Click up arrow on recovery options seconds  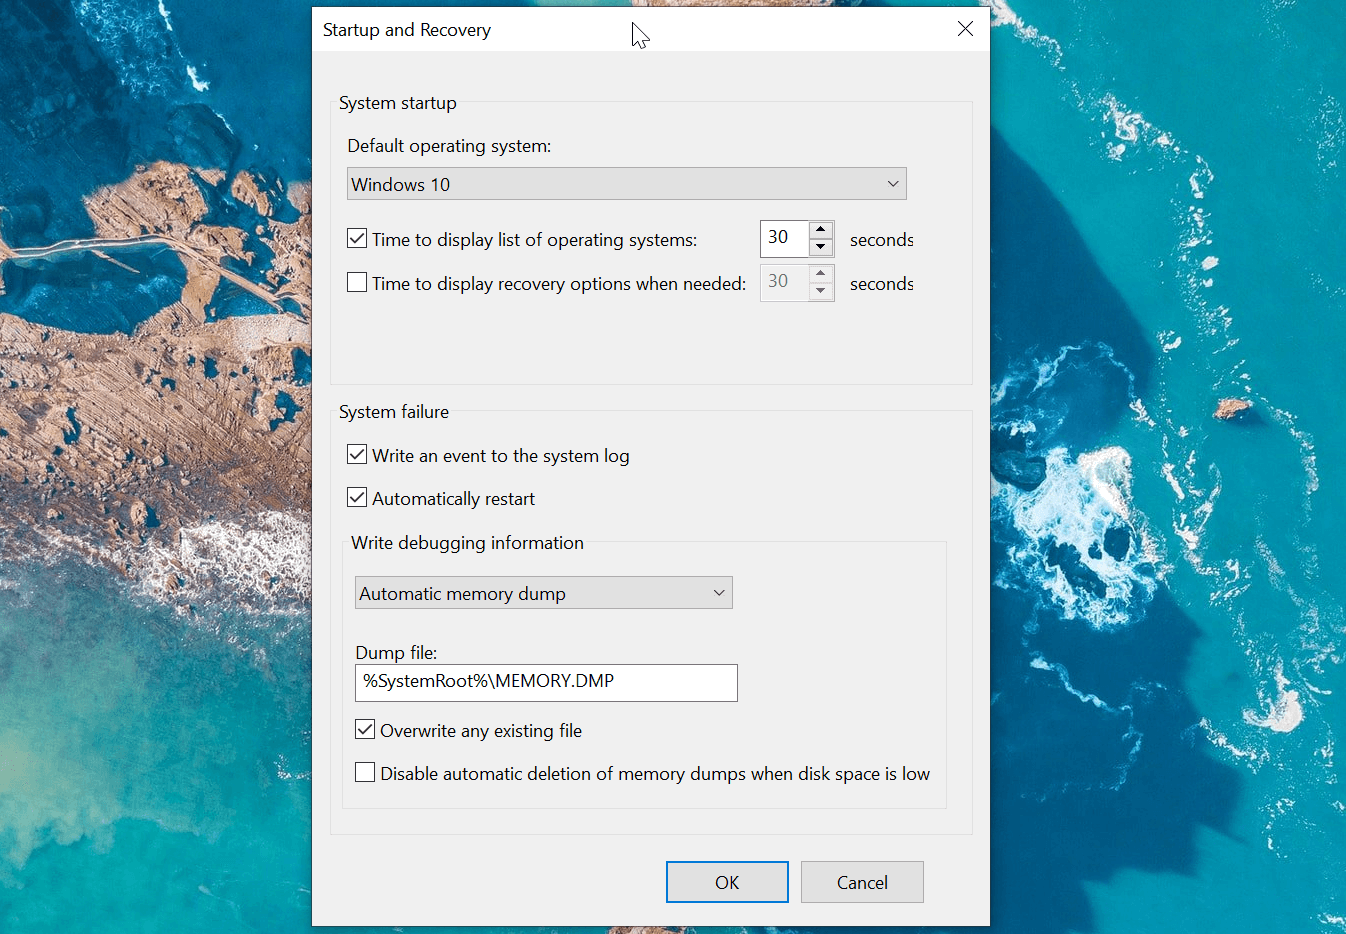tap(821, 274)
